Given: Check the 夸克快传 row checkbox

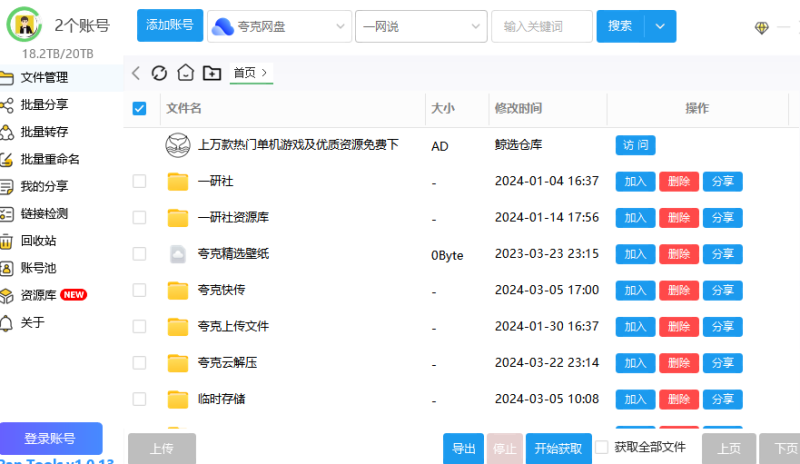Looking at the screenshot, I should [139, 290].
